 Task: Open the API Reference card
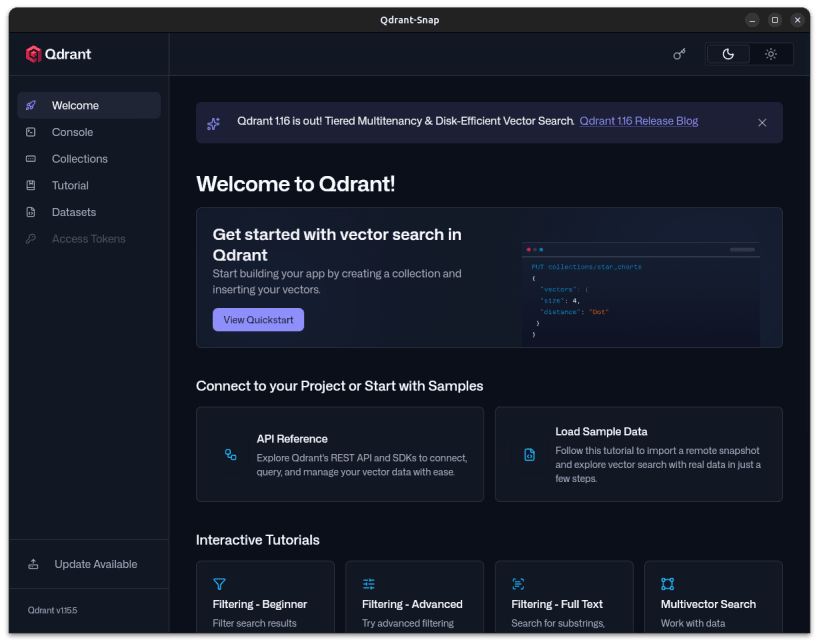pyautogui.click(x=340, y=454)
